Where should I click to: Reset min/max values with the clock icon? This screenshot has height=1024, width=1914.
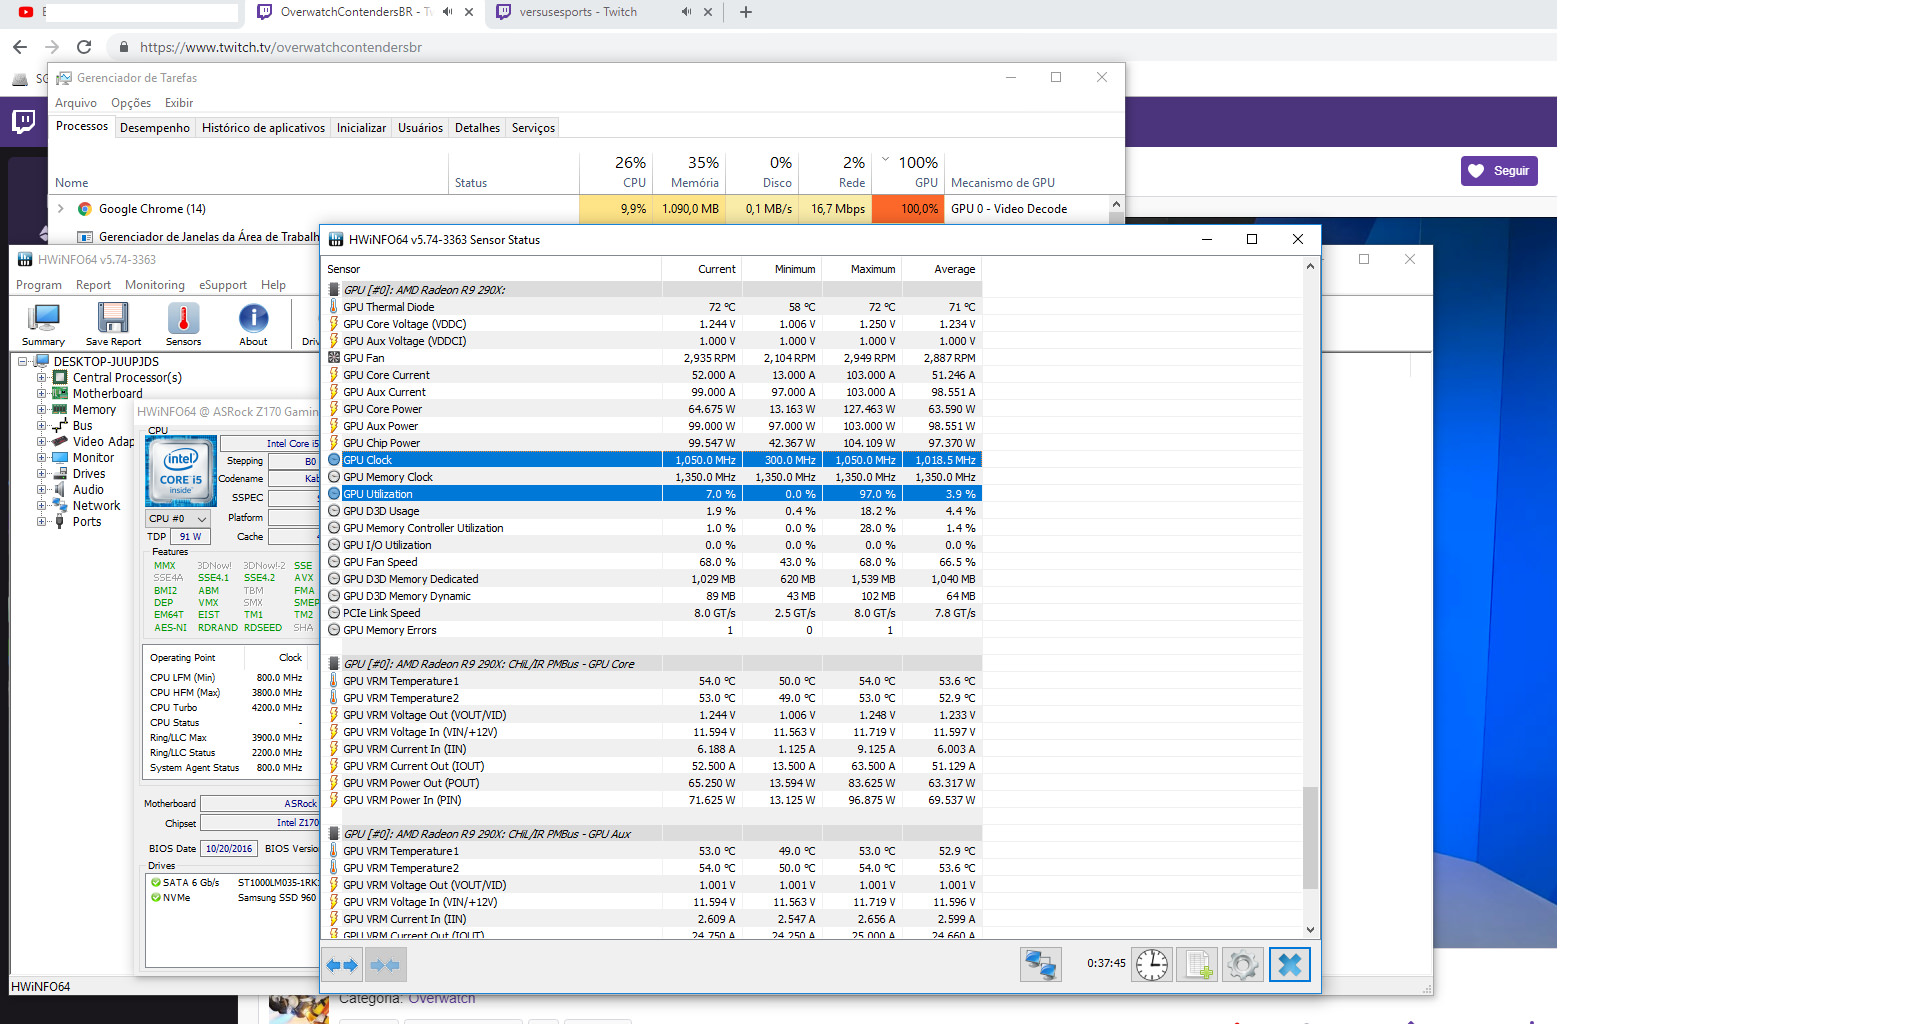coord(1152,965)
